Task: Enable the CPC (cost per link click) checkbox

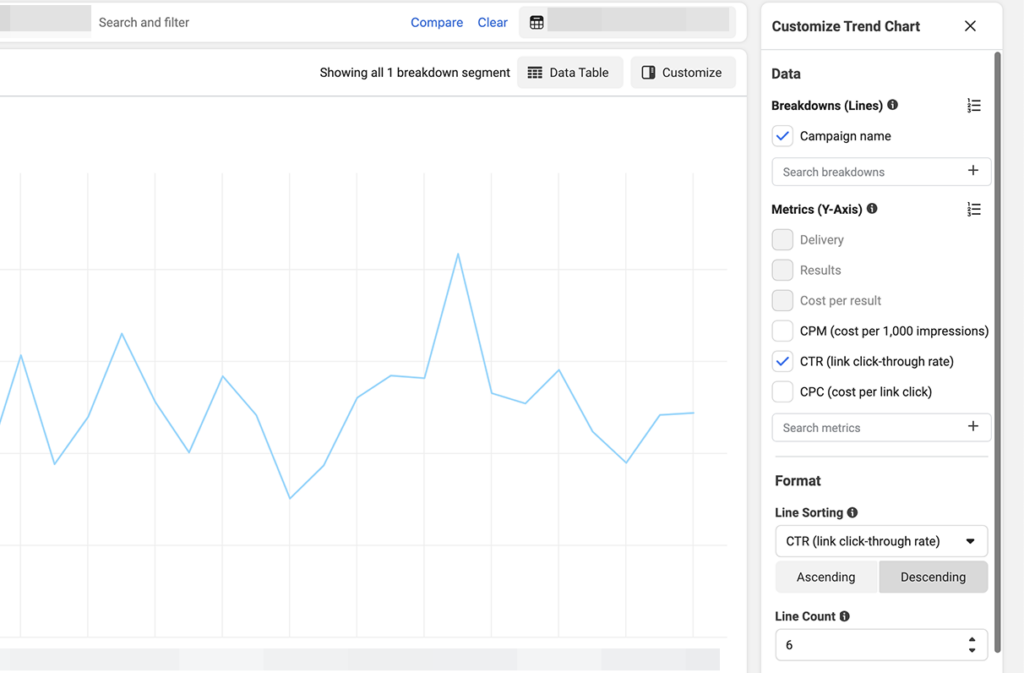Action: pos(782,391)
